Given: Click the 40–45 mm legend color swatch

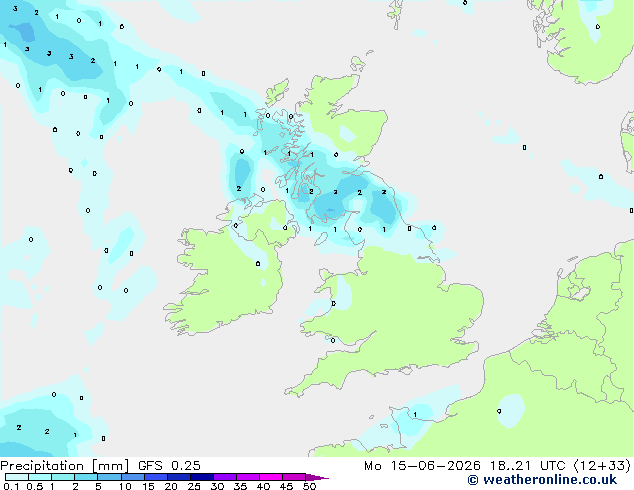Looking at the screenshot, I should pos(271,477).
